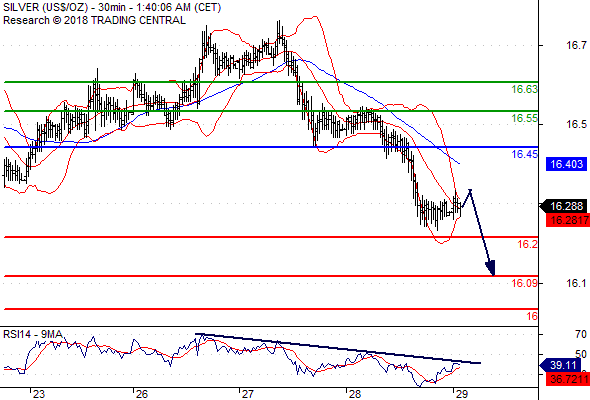Click the red 16 support label

click(532, 316)
